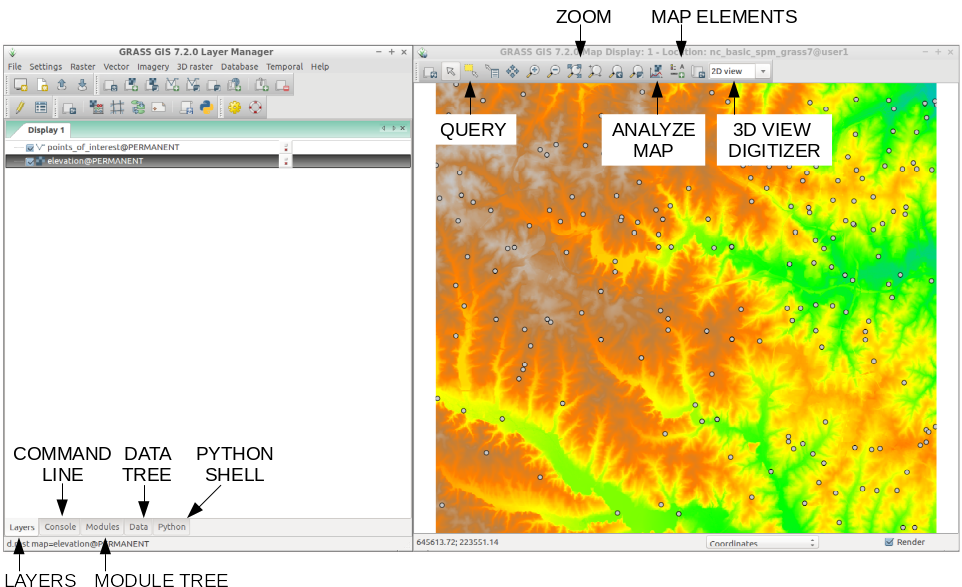This screenshot has height=587, width=962.
Task: Uncheck the points_of_interest layer checkbox
Action: point(30,147)
